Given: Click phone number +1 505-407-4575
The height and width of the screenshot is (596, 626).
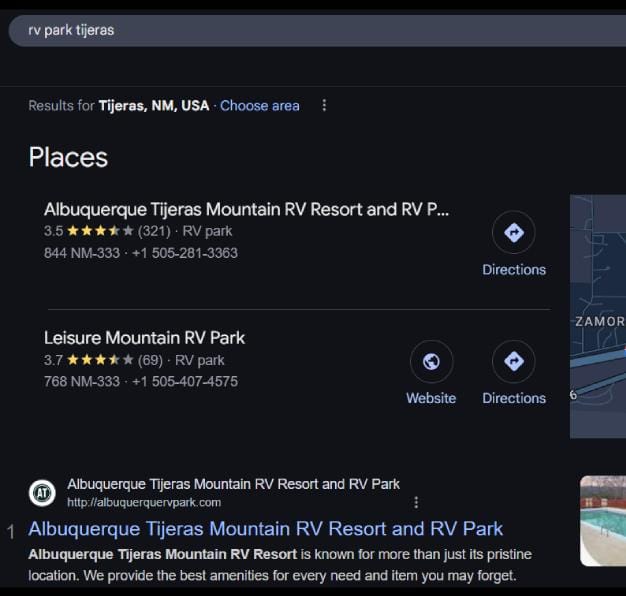Looking at the screenshot, I should point(185,382).
